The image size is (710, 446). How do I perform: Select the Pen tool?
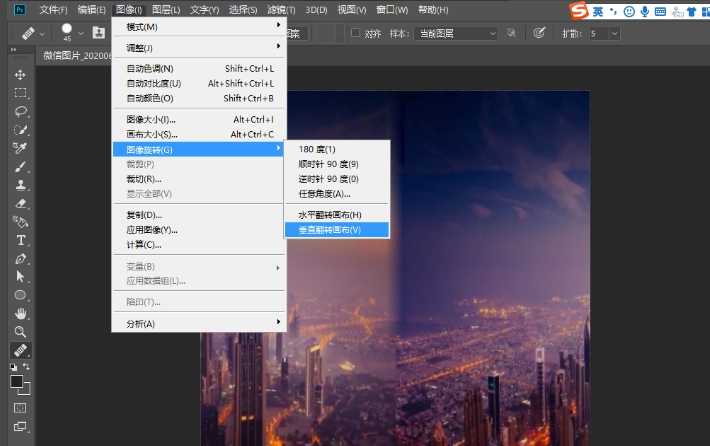[x=20, y=258]
